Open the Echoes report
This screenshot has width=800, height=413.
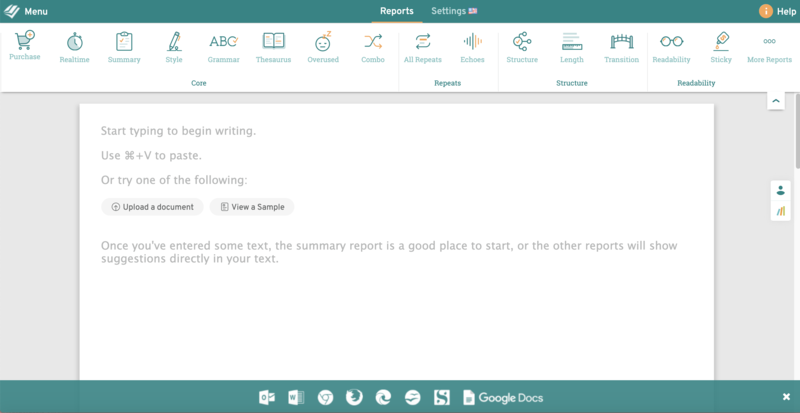point(472,46)
